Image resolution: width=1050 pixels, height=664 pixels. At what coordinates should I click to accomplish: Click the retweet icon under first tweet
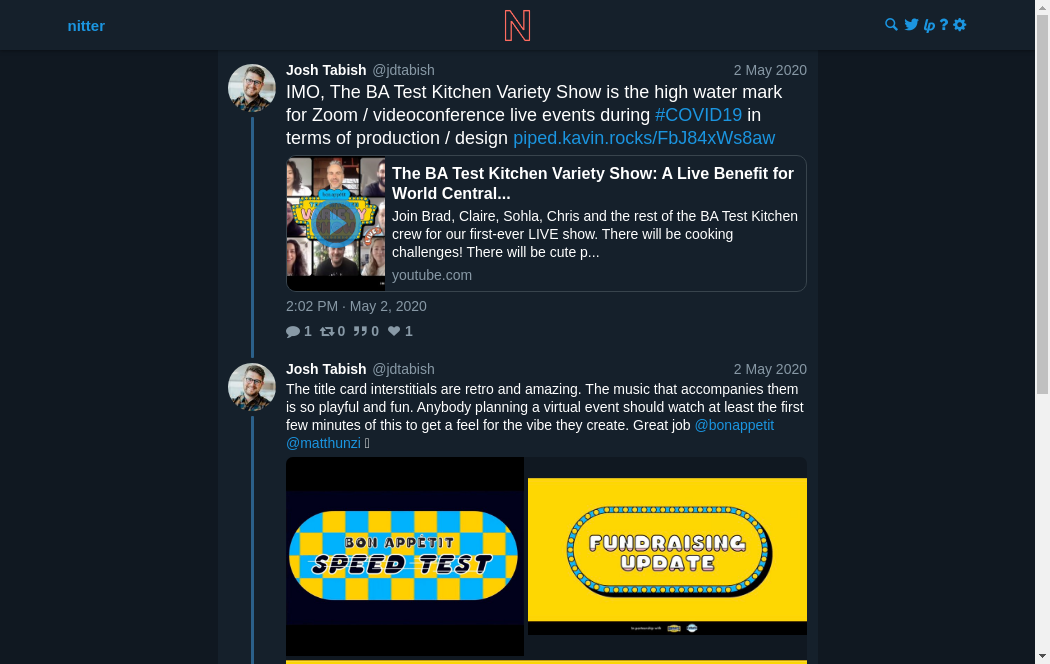click(x=327, y=331)
